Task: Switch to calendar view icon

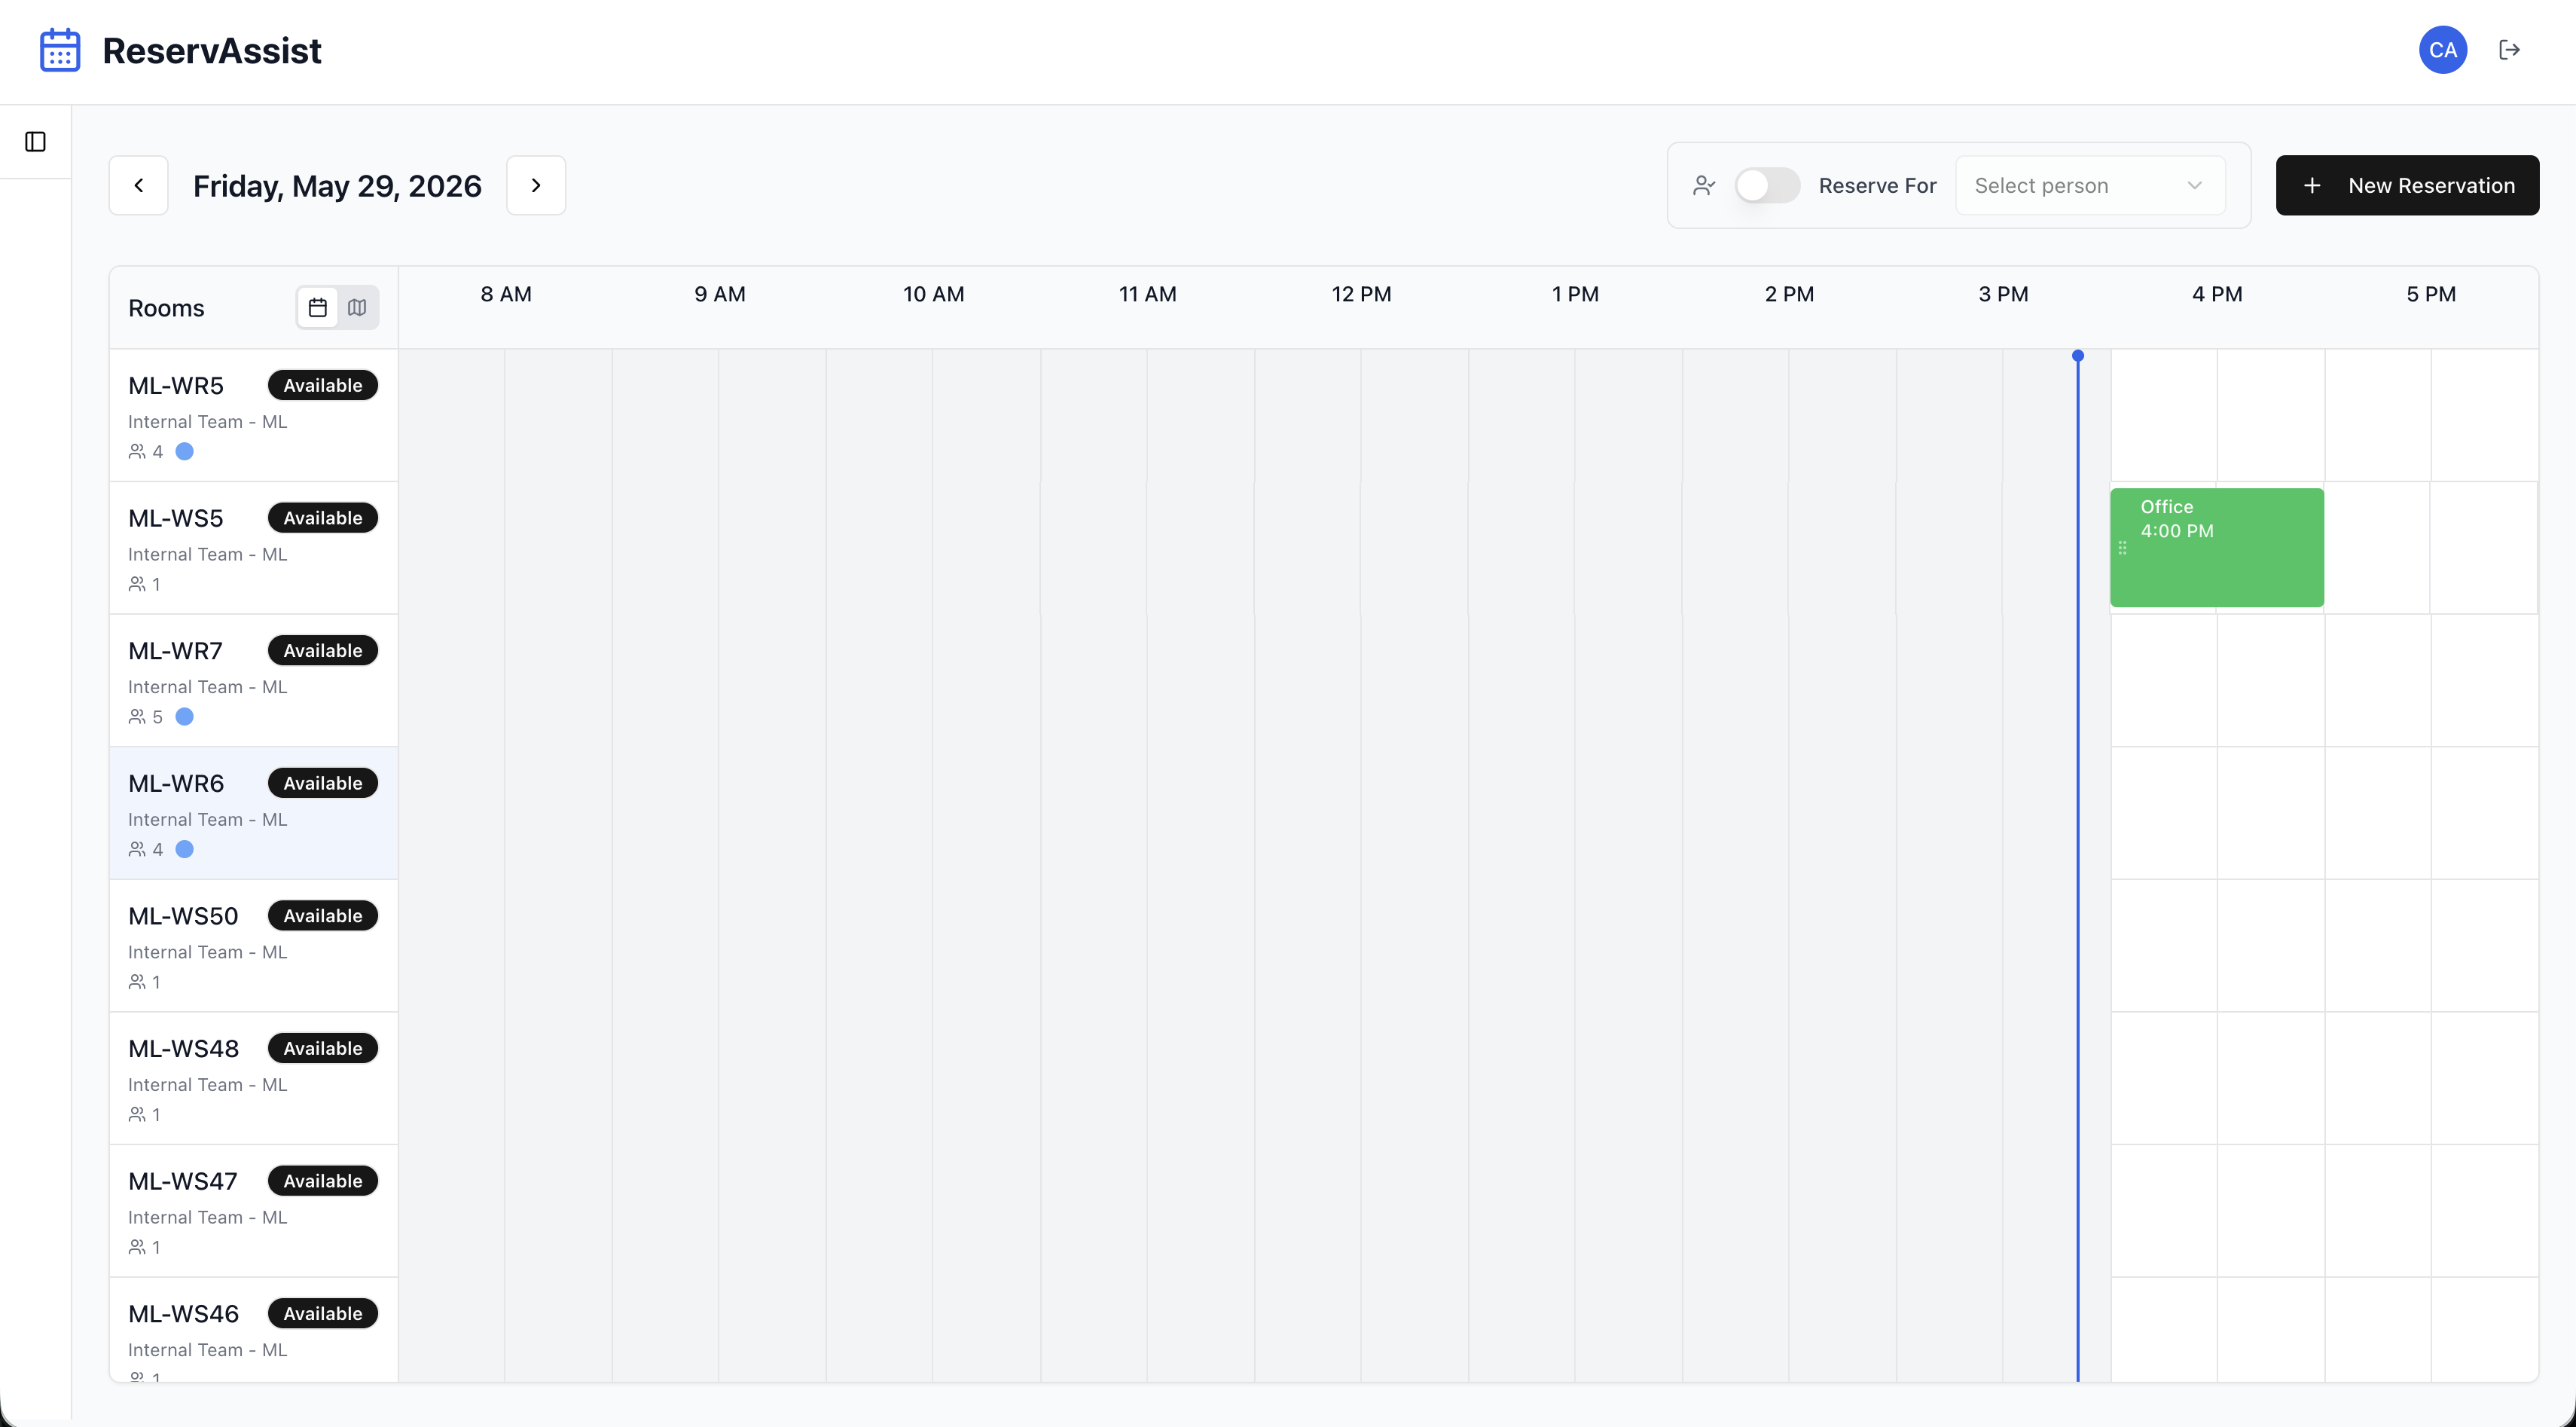Action: [x=318, y=307]
